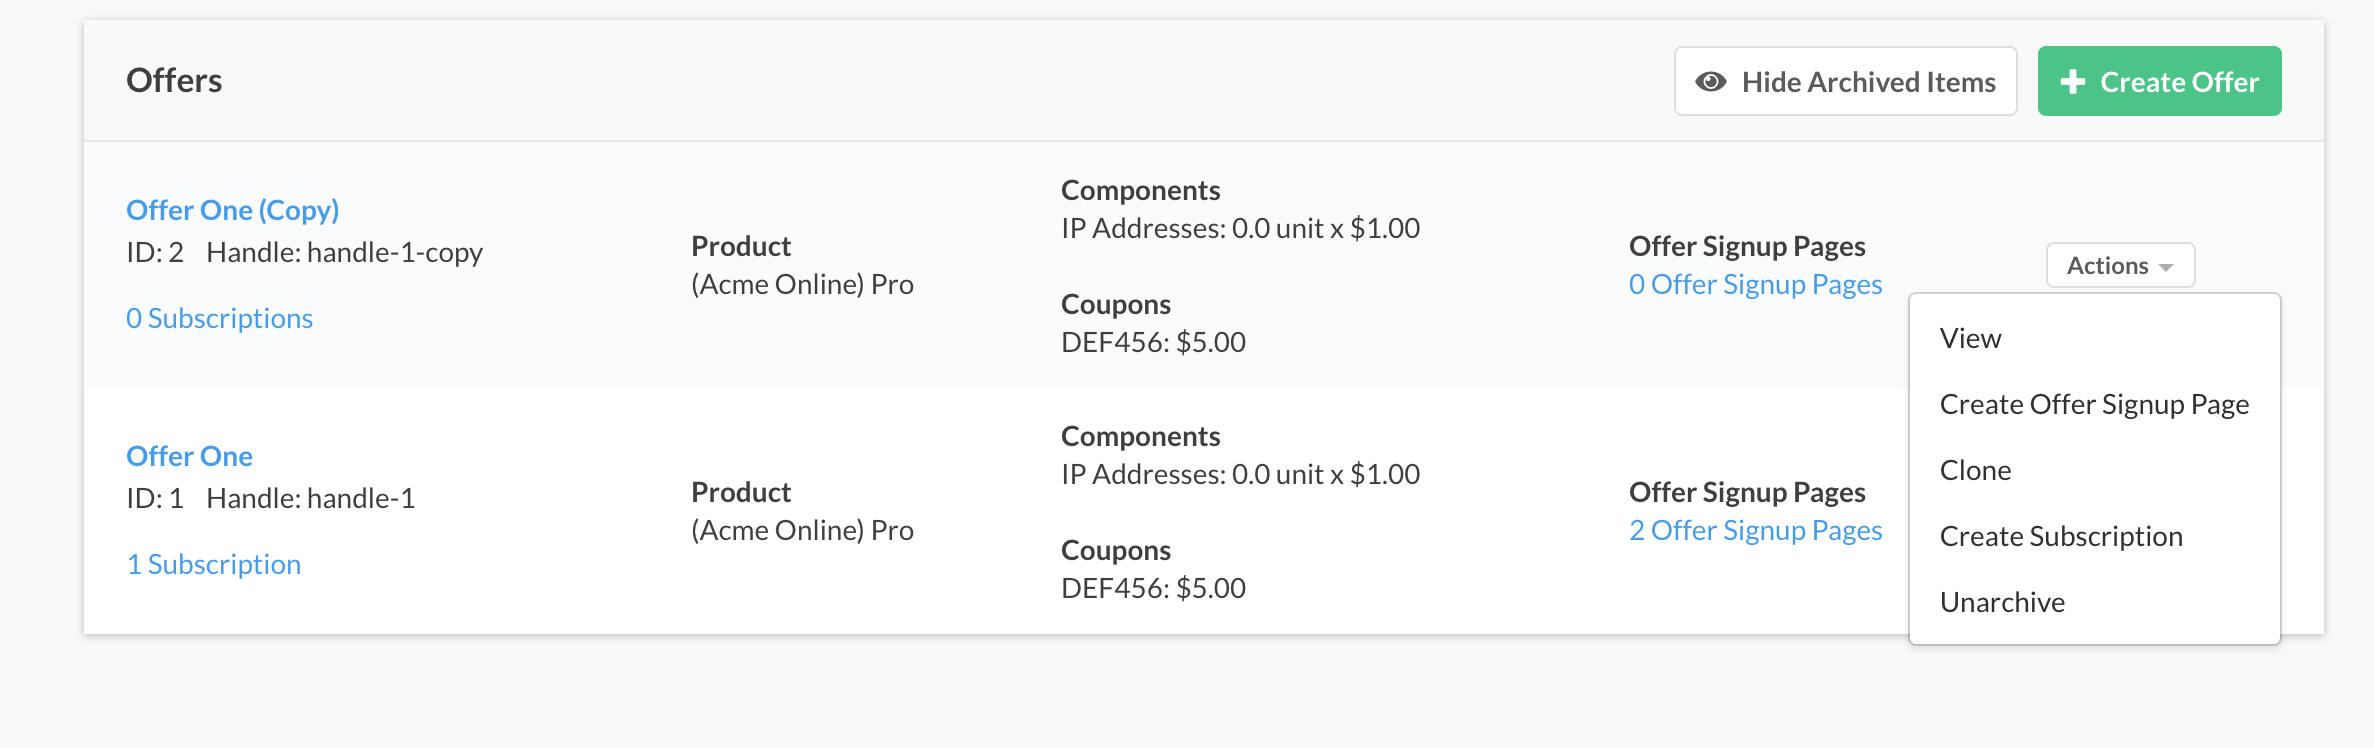Click the plus icon on Create Offer
Image resolution: width=2374 pixels, height=748 pixels.
click(2073, 82)
